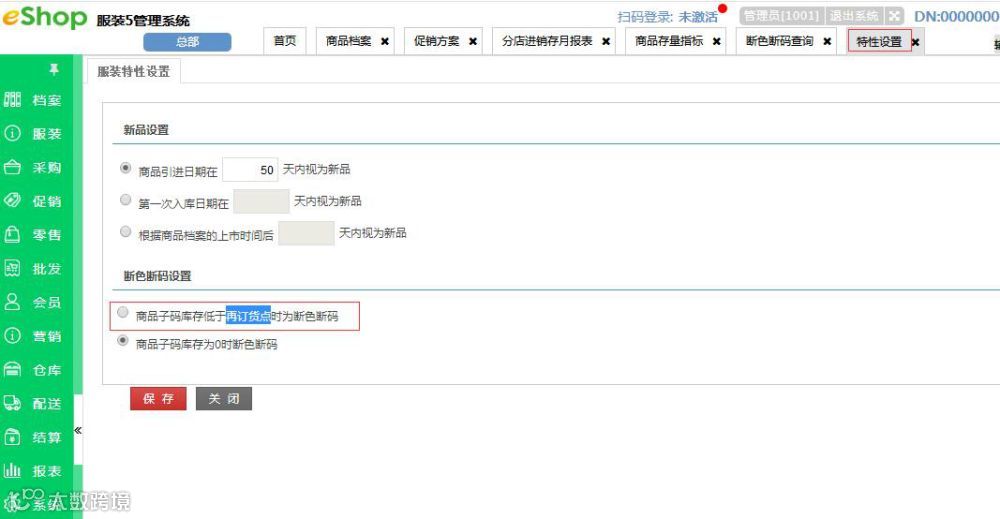Screen dimensions: 1000x519
Task: Open the 配送 truck icon
Action: click(x=12, y=404)
